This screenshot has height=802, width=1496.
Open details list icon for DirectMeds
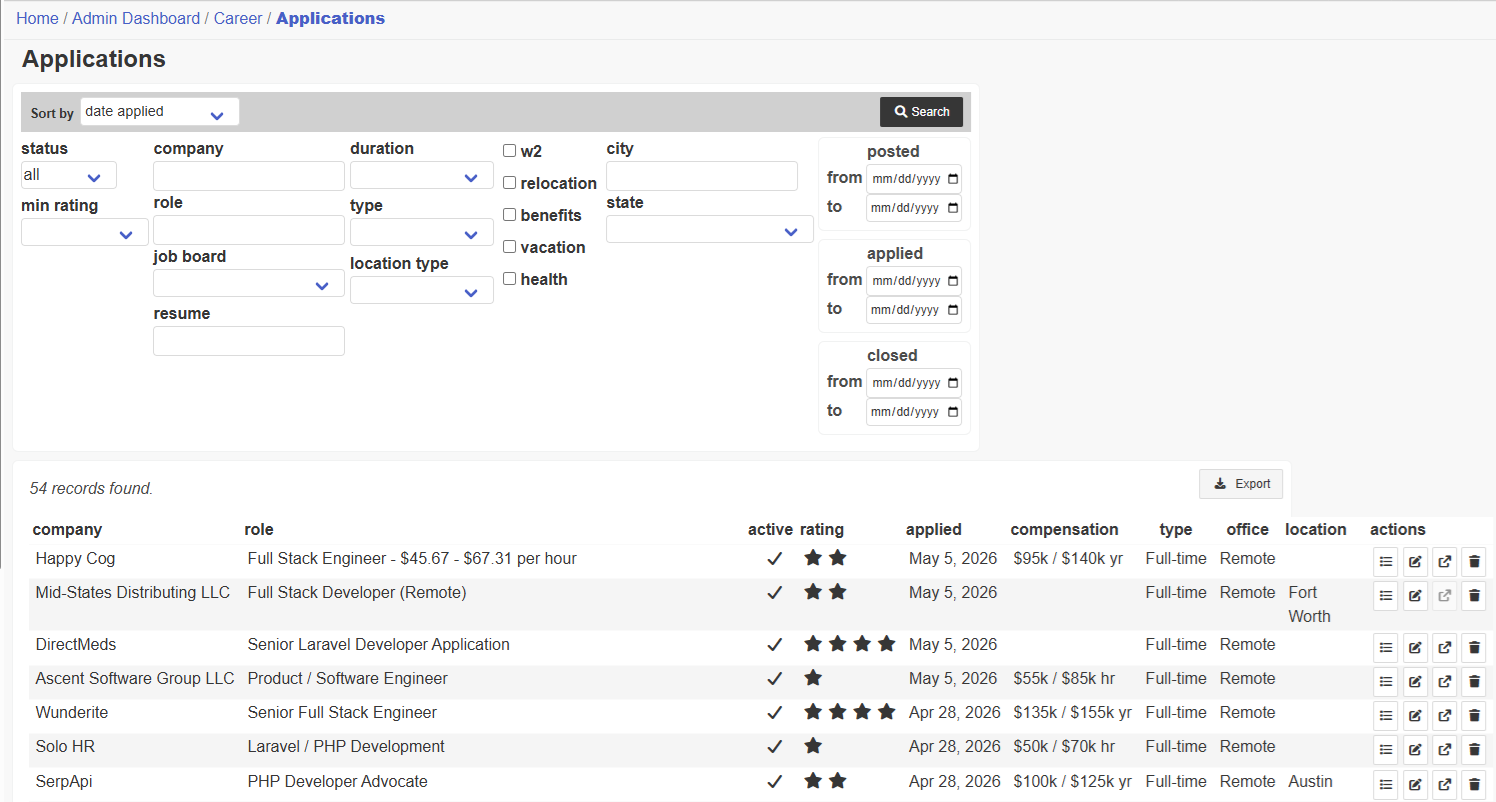pyautogui.click(x=1386, y=648)
